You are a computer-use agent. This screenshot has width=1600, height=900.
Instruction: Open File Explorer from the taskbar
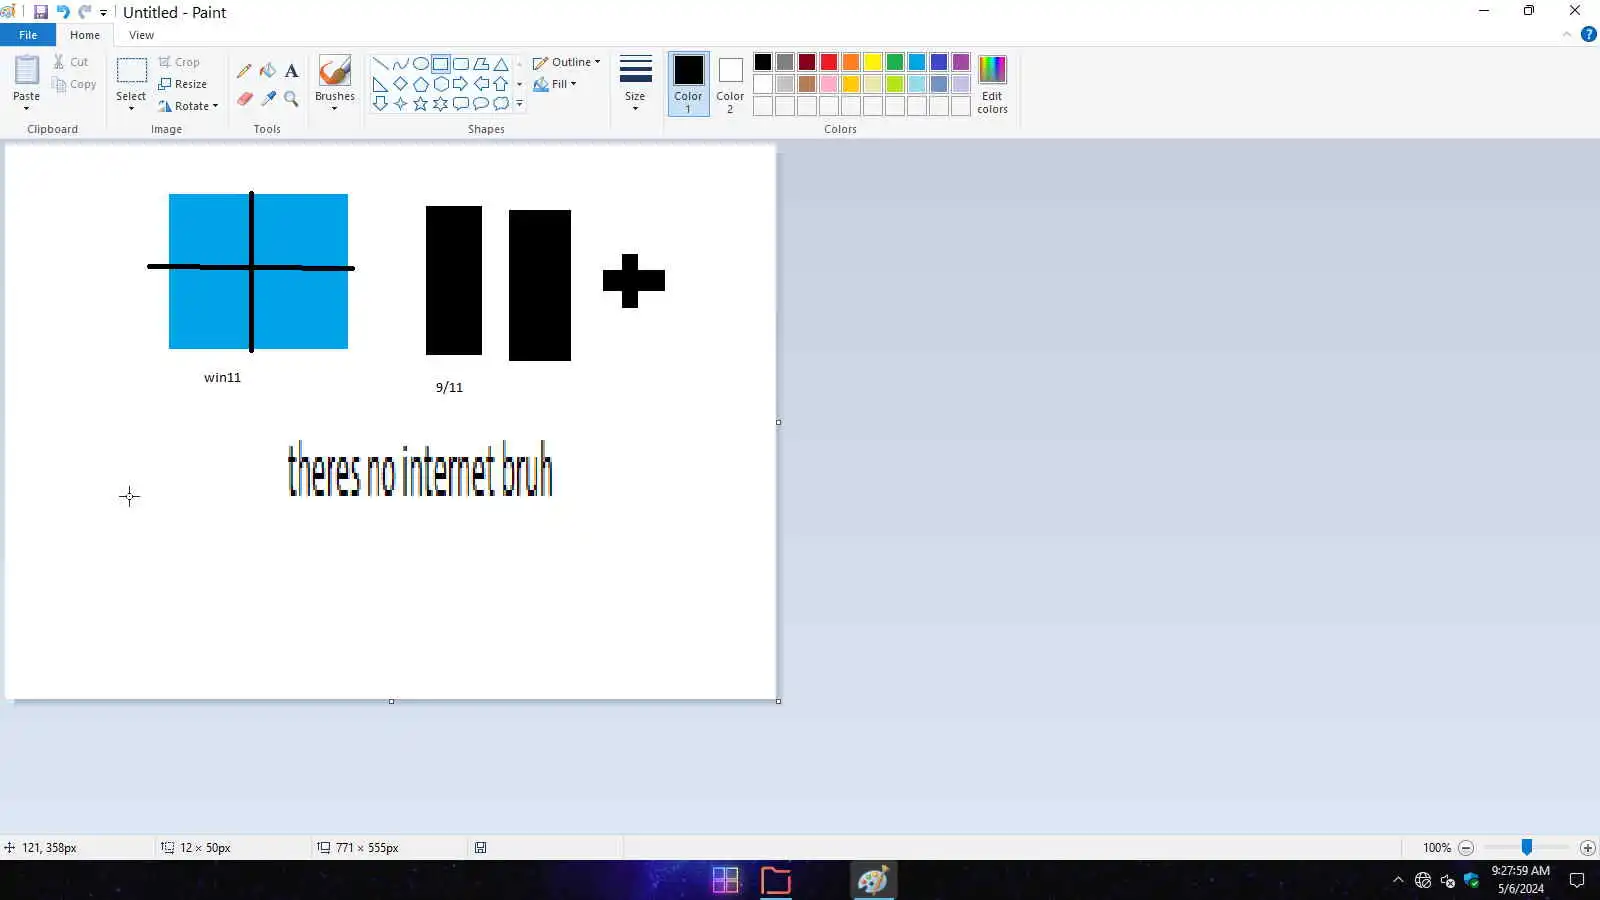[776, 880]
